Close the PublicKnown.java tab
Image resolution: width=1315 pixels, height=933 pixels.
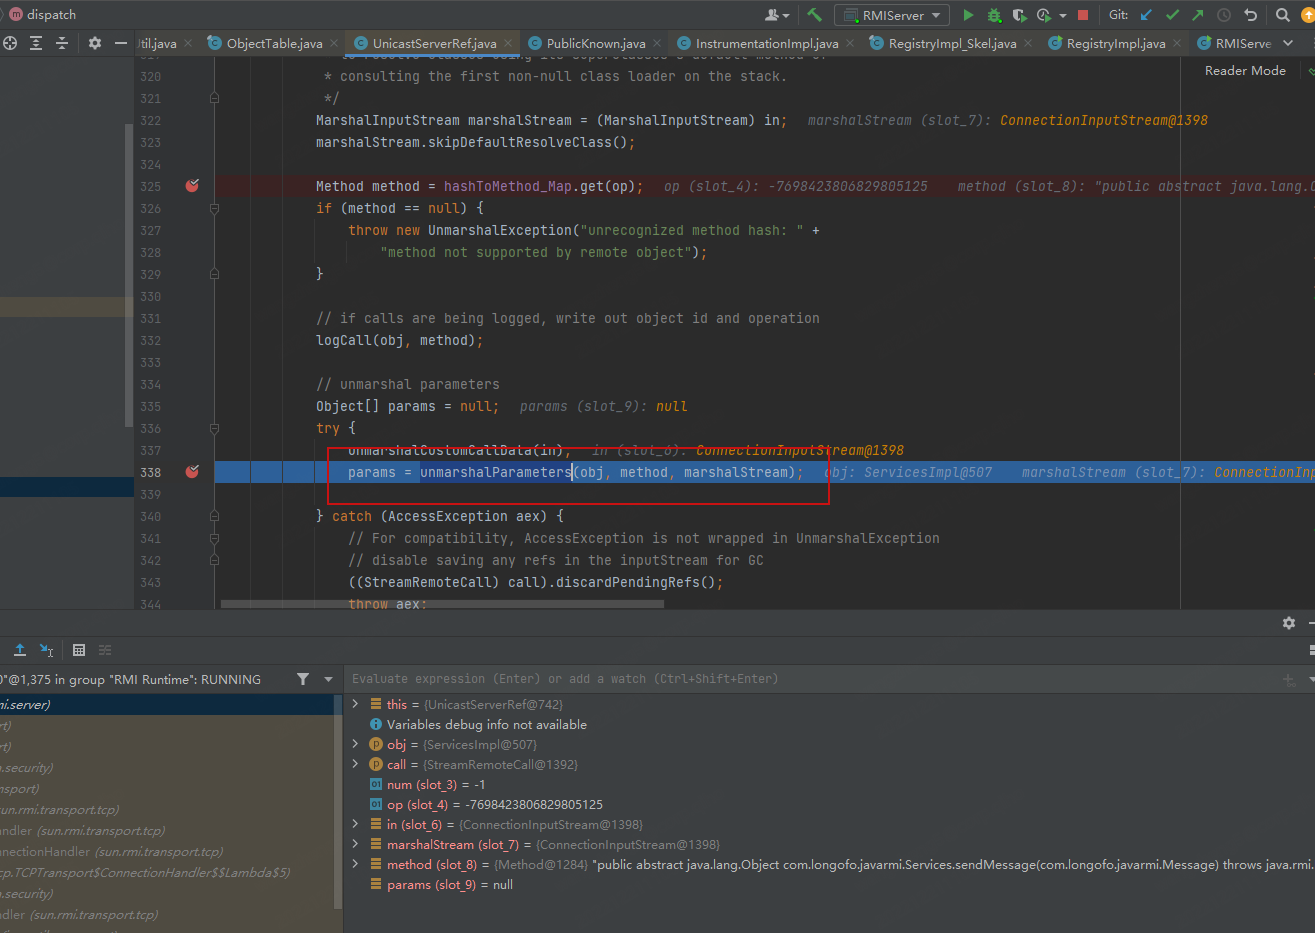(x=656, y=43)
